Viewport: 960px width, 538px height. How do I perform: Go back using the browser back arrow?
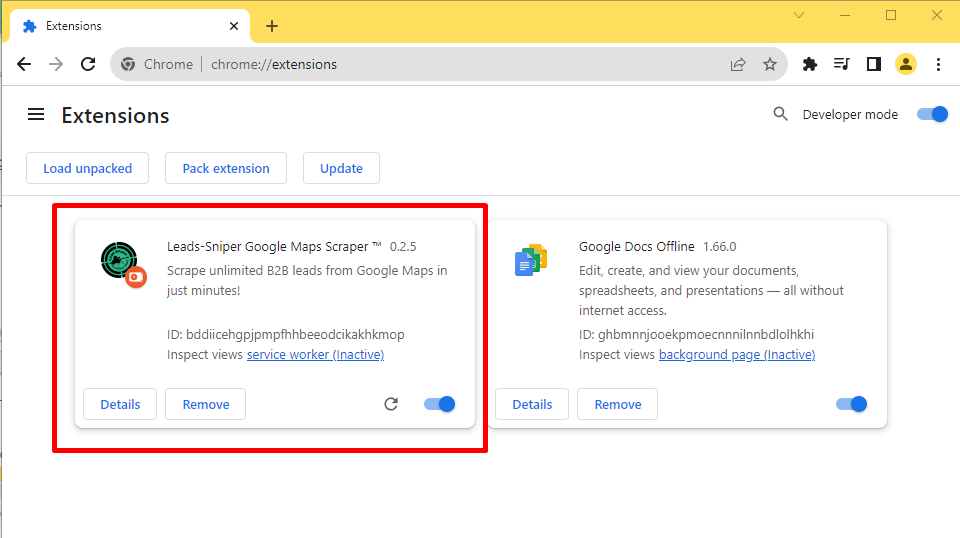tap(24, 64)
